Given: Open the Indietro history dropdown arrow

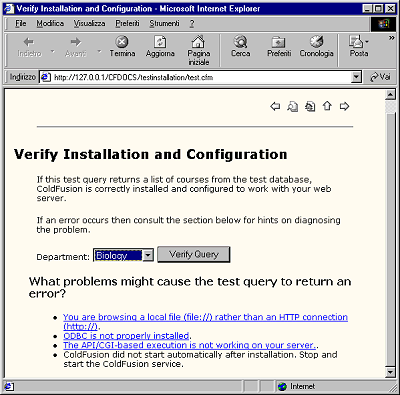Looking at the screenshot, I should (52, 51).
